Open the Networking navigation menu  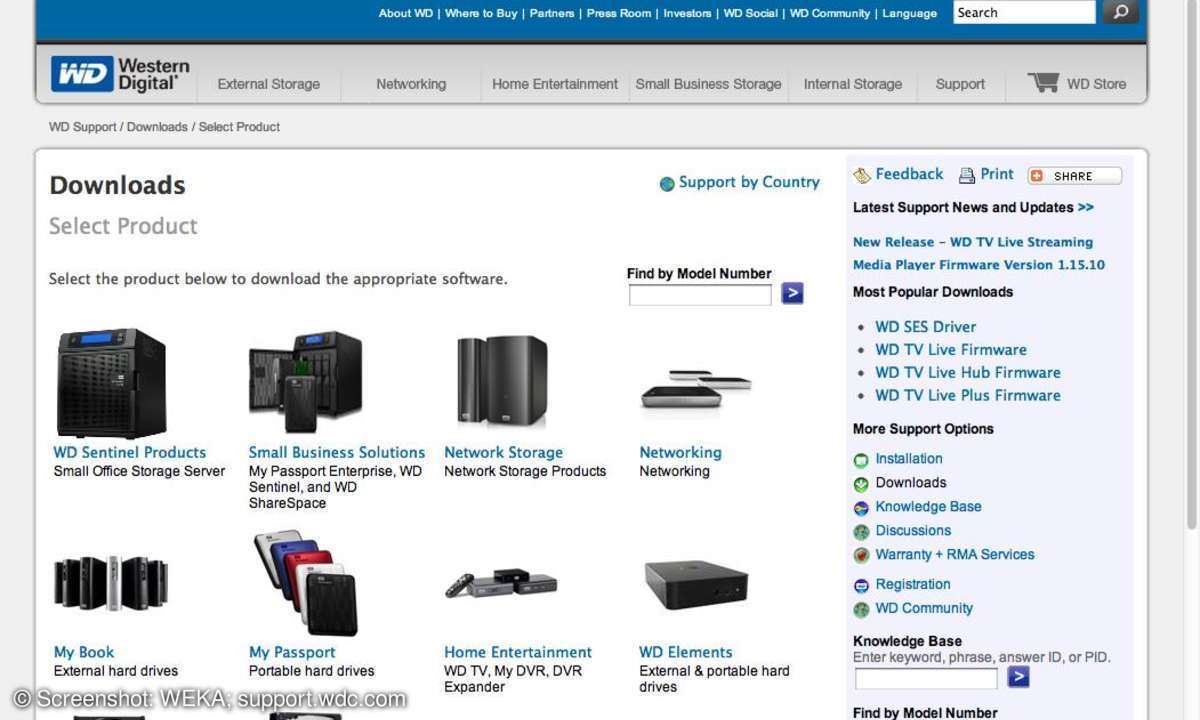click(x=411, y=84)
